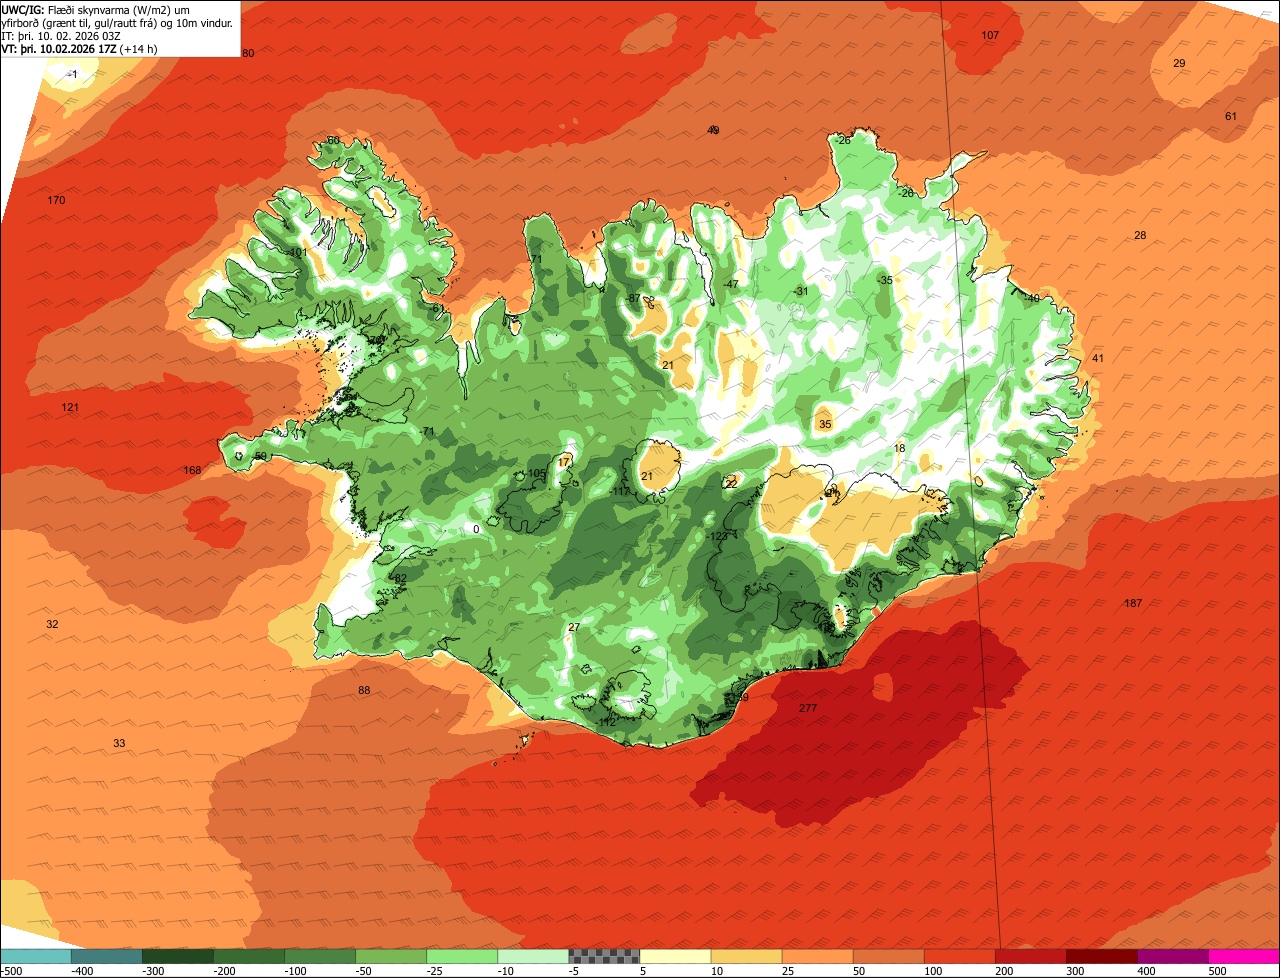Click the value -47 in the north
The height and width of the screenshot is (978, 1280).
[x=731, y=284]
